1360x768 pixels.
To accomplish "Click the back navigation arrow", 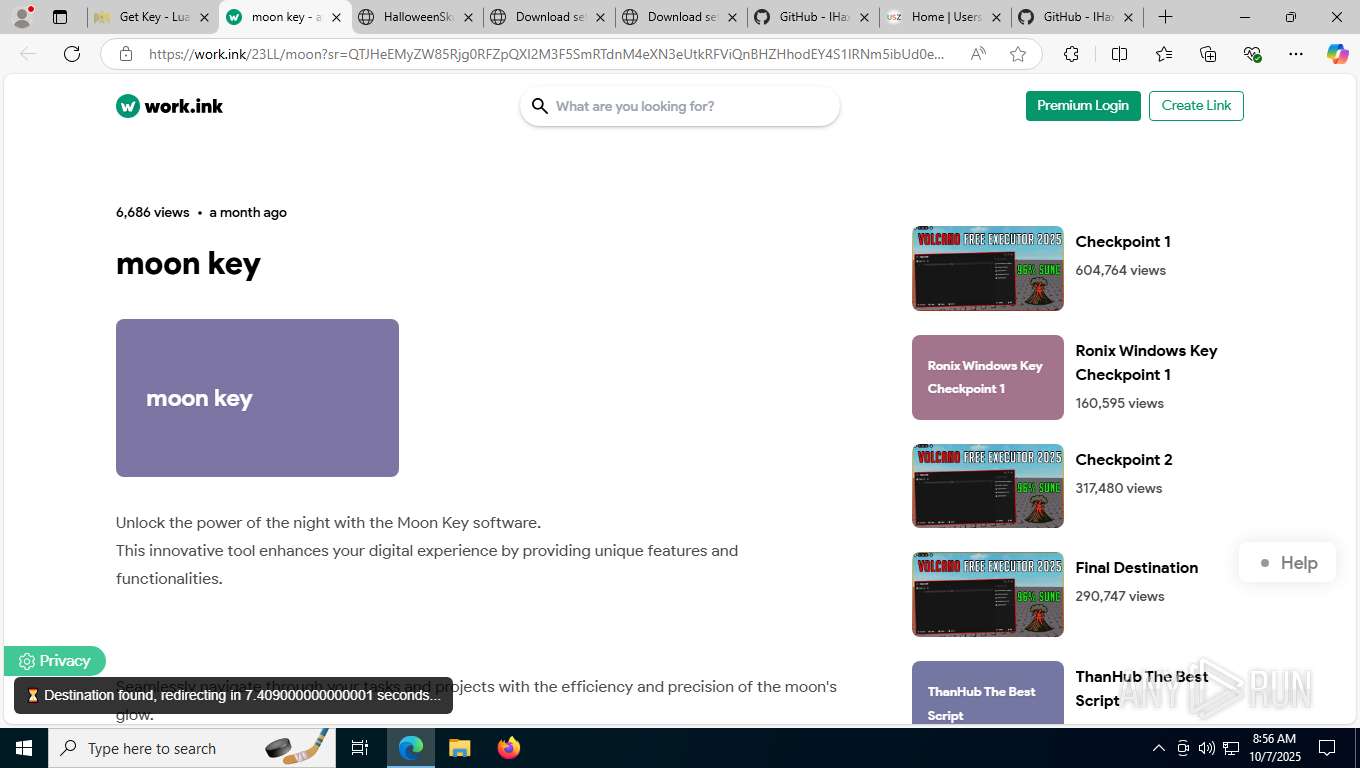I will [28, 54].
